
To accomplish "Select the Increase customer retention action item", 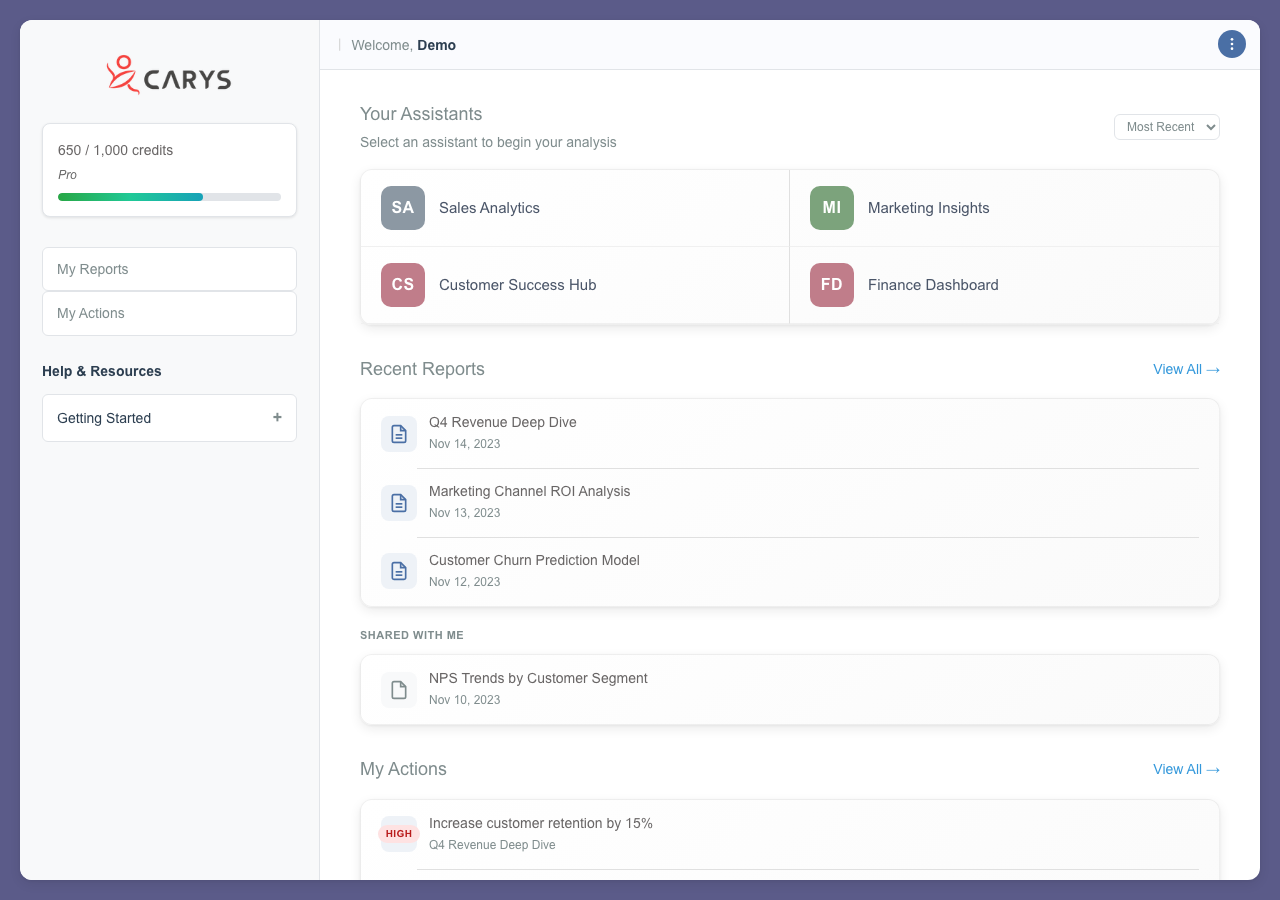I will coord(540,823).
